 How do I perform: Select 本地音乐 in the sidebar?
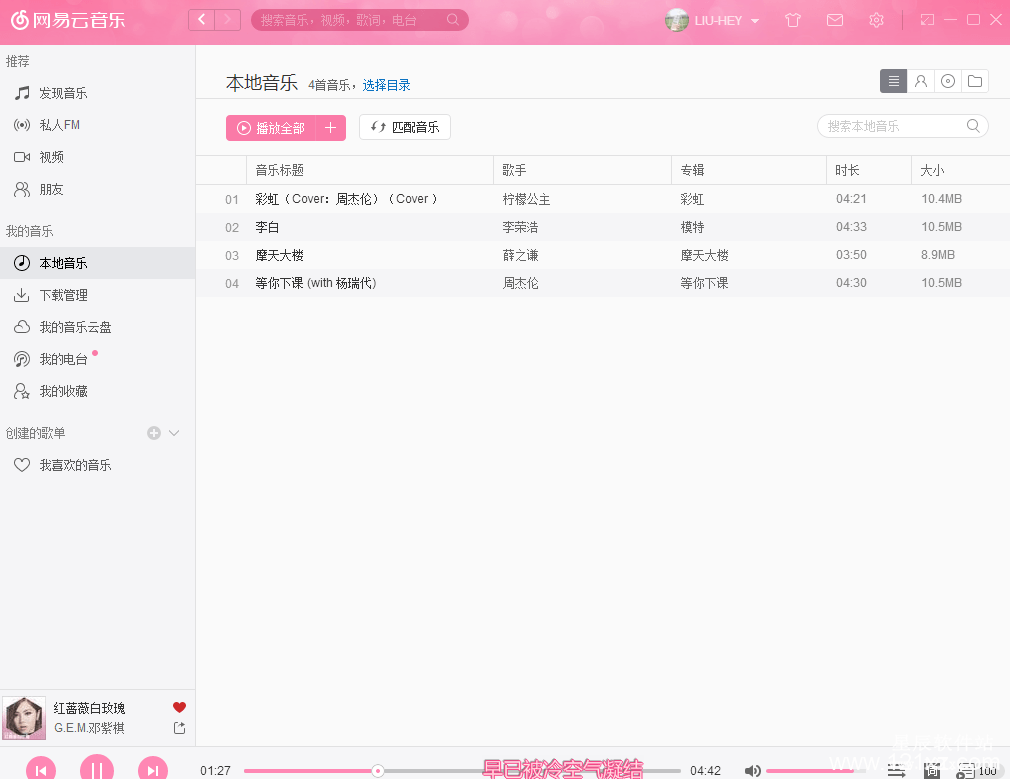[97, 263]
